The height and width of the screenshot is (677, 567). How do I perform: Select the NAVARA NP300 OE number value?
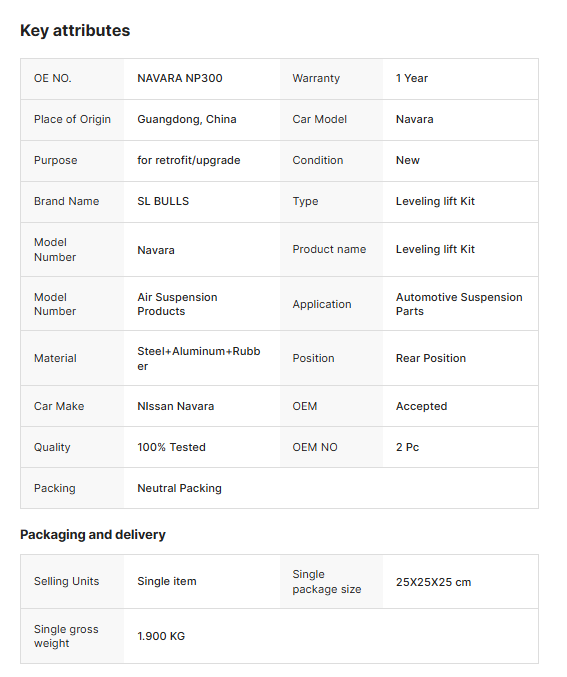pos(180,78)
